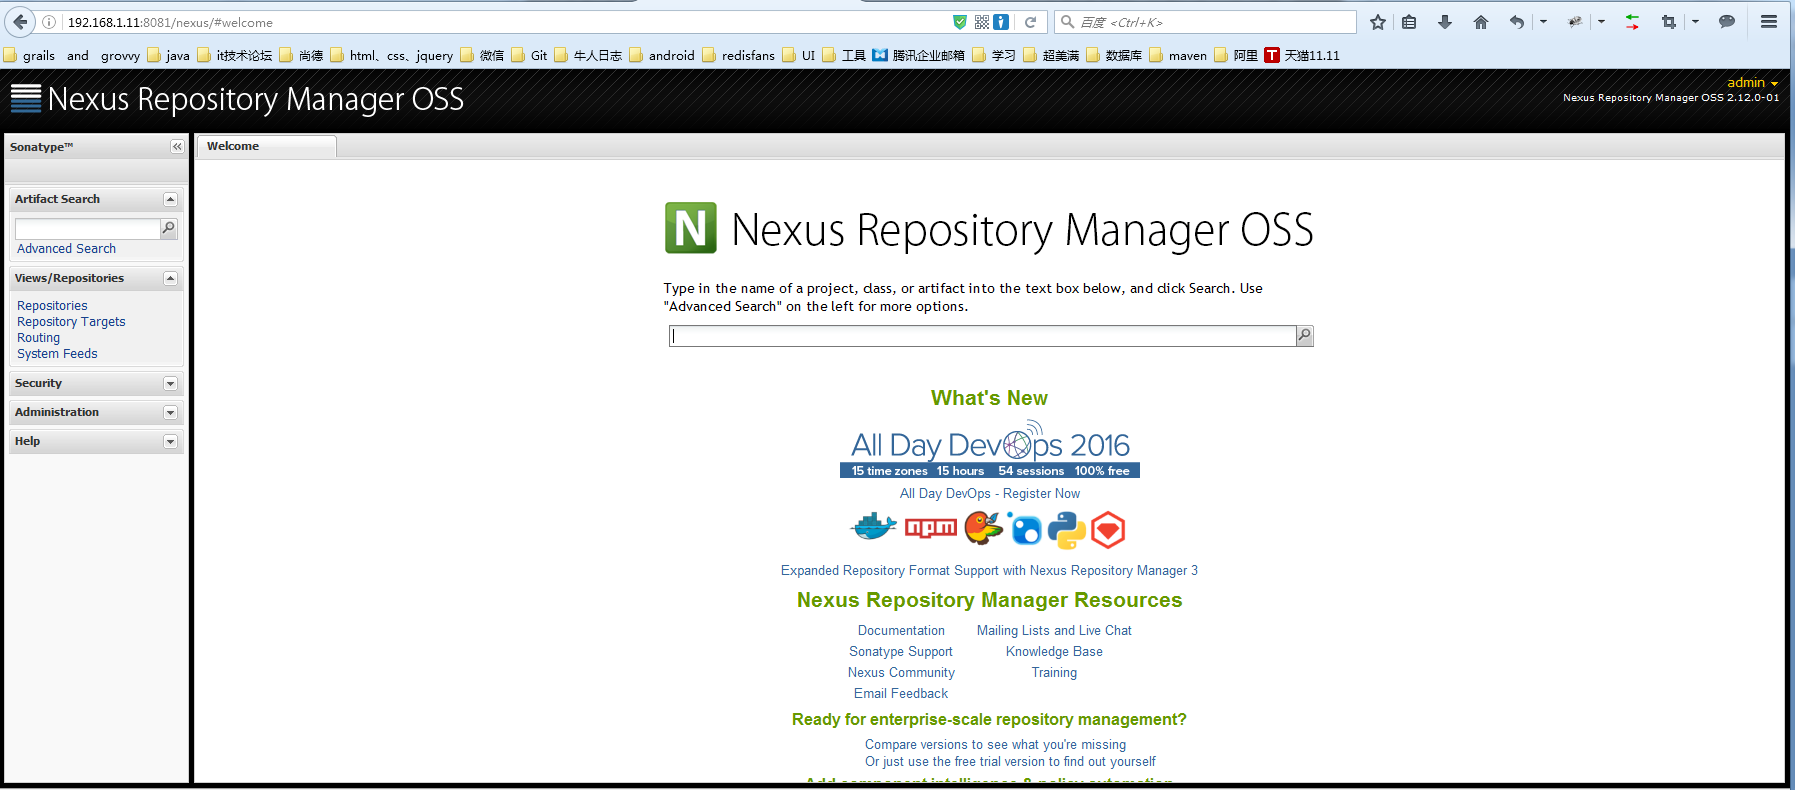Click the Python logo icon
Viewport: 1795px width, 790px height.
pos(1067,530)
